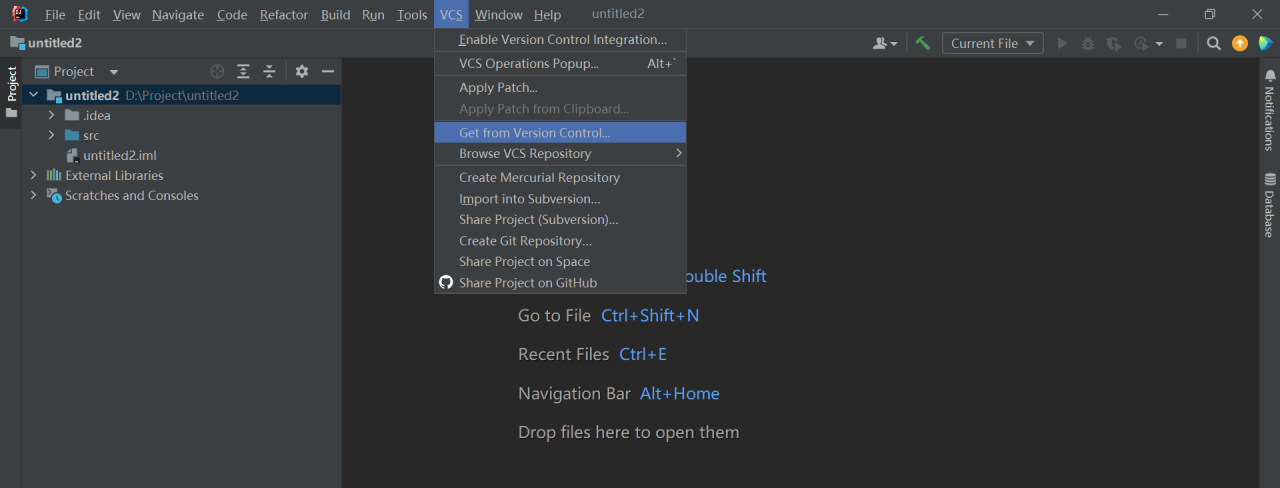Open Project panel gear options
The image size is (1280, 488).
point(302,71)
